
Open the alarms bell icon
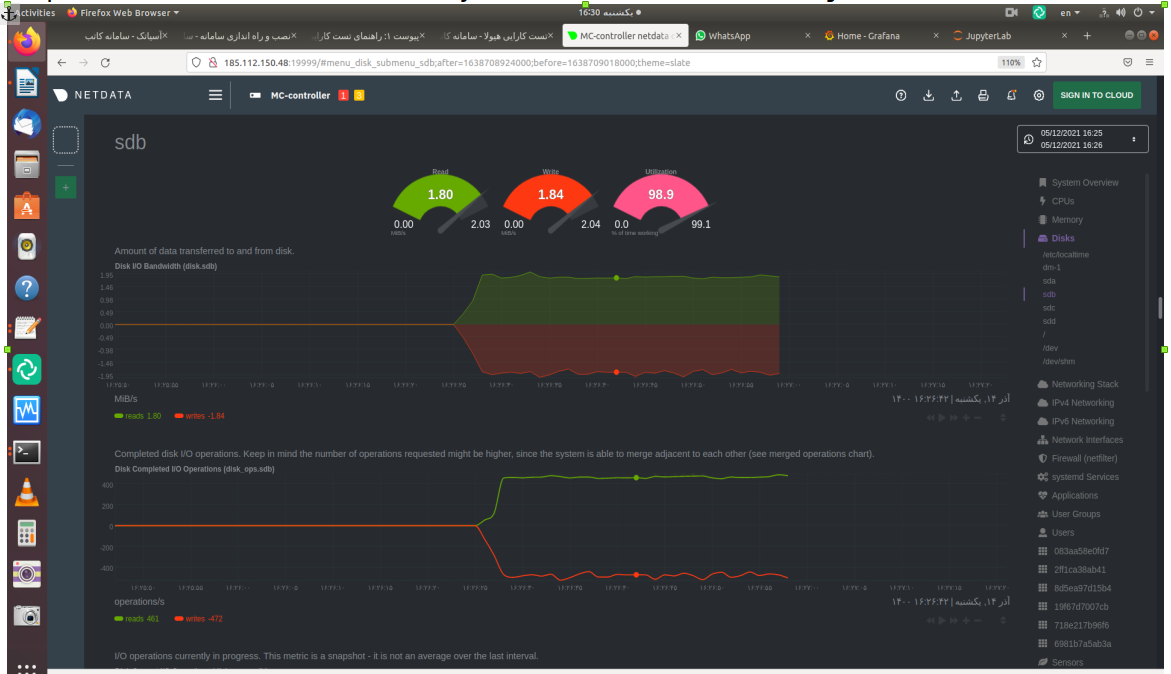pos(1011,95)
